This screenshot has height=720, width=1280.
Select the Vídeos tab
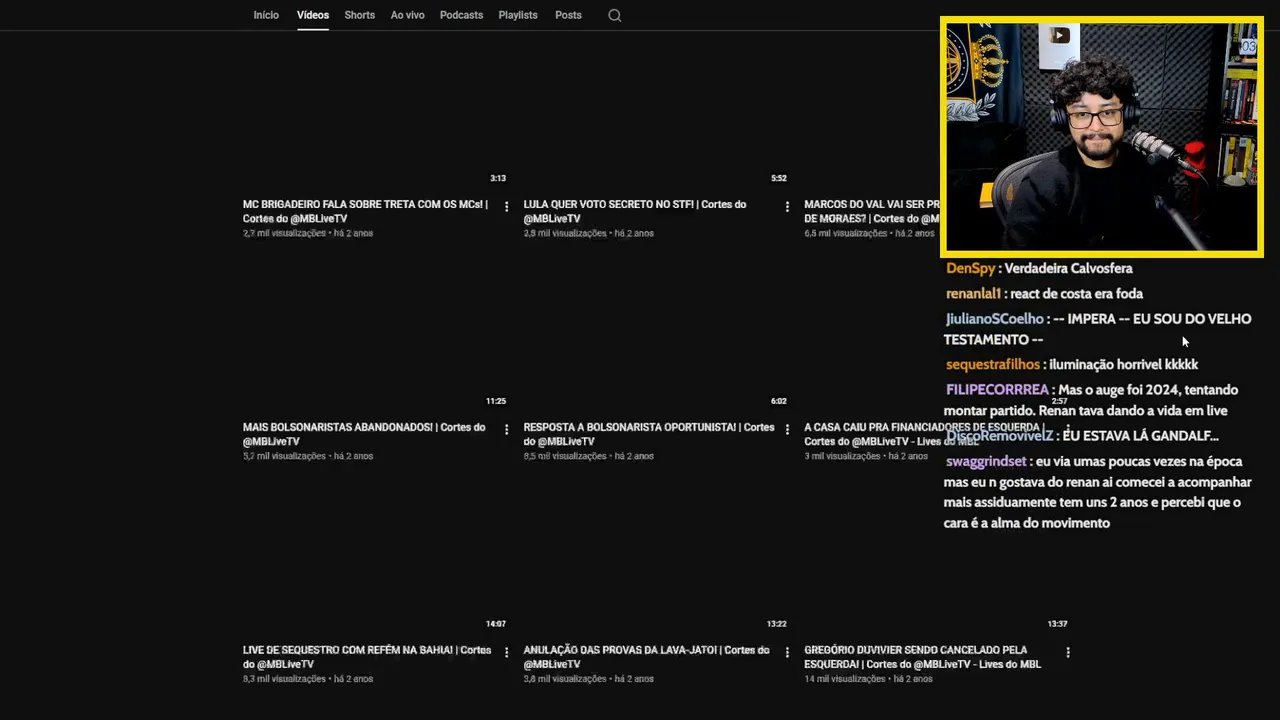click(313, 15)
